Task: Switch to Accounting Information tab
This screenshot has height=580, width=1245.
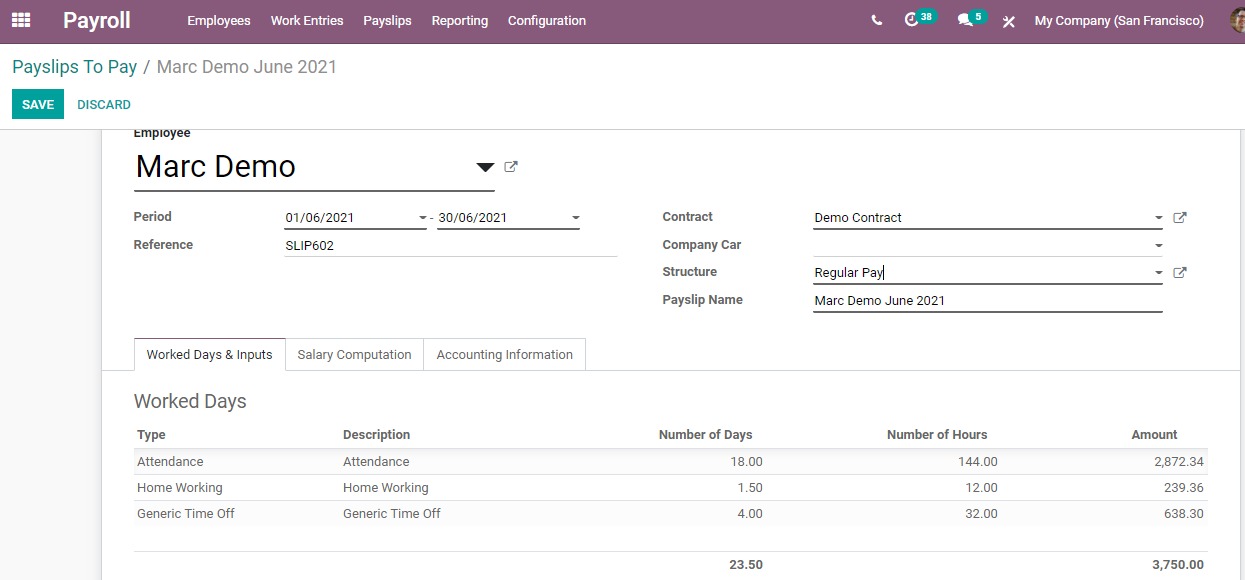Action: coord(505,354)
